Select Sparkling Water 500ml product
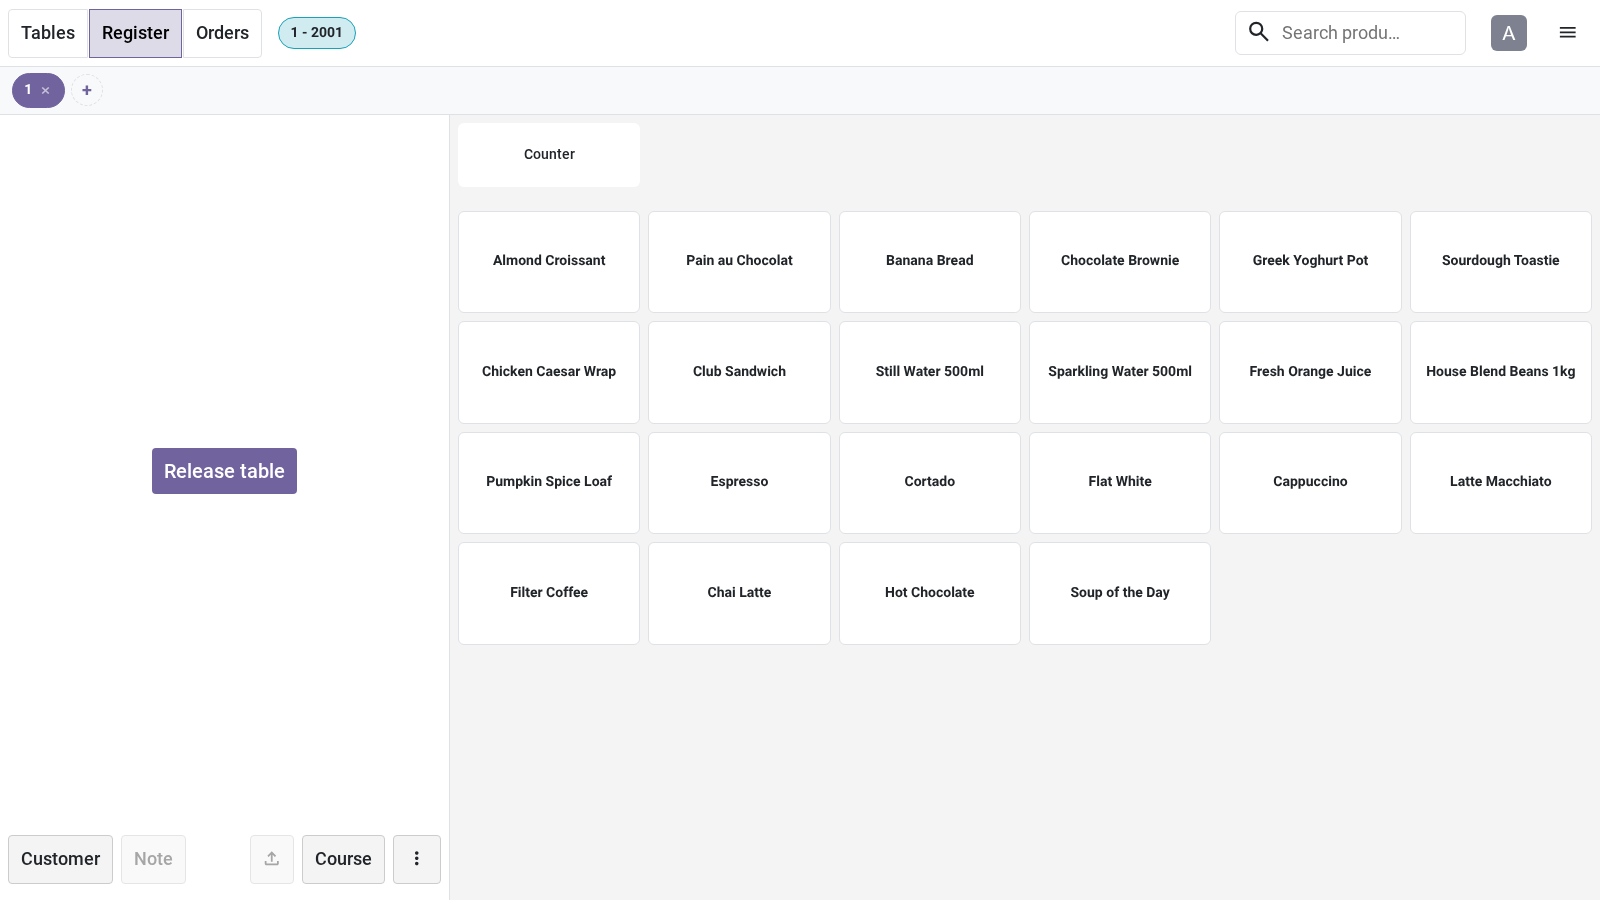The height and width of the screenshot is (900, 1600). pos(1120,372)
